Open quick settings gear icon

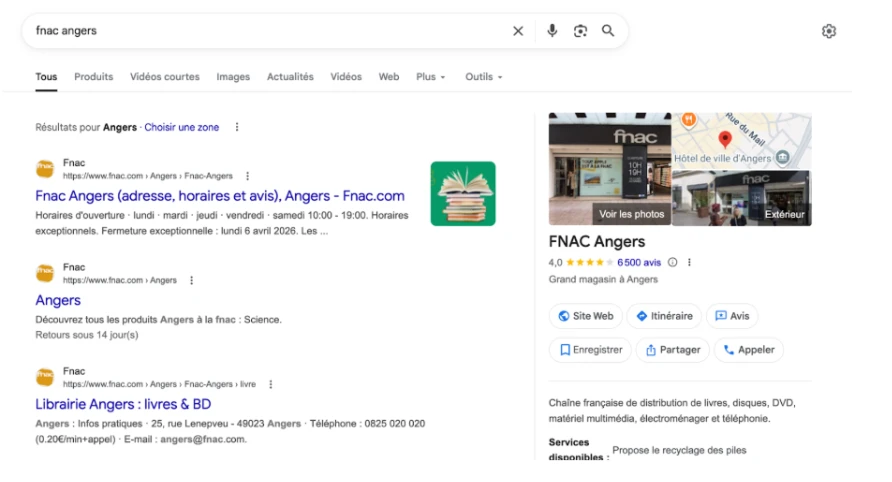click(x=829, y=31)
